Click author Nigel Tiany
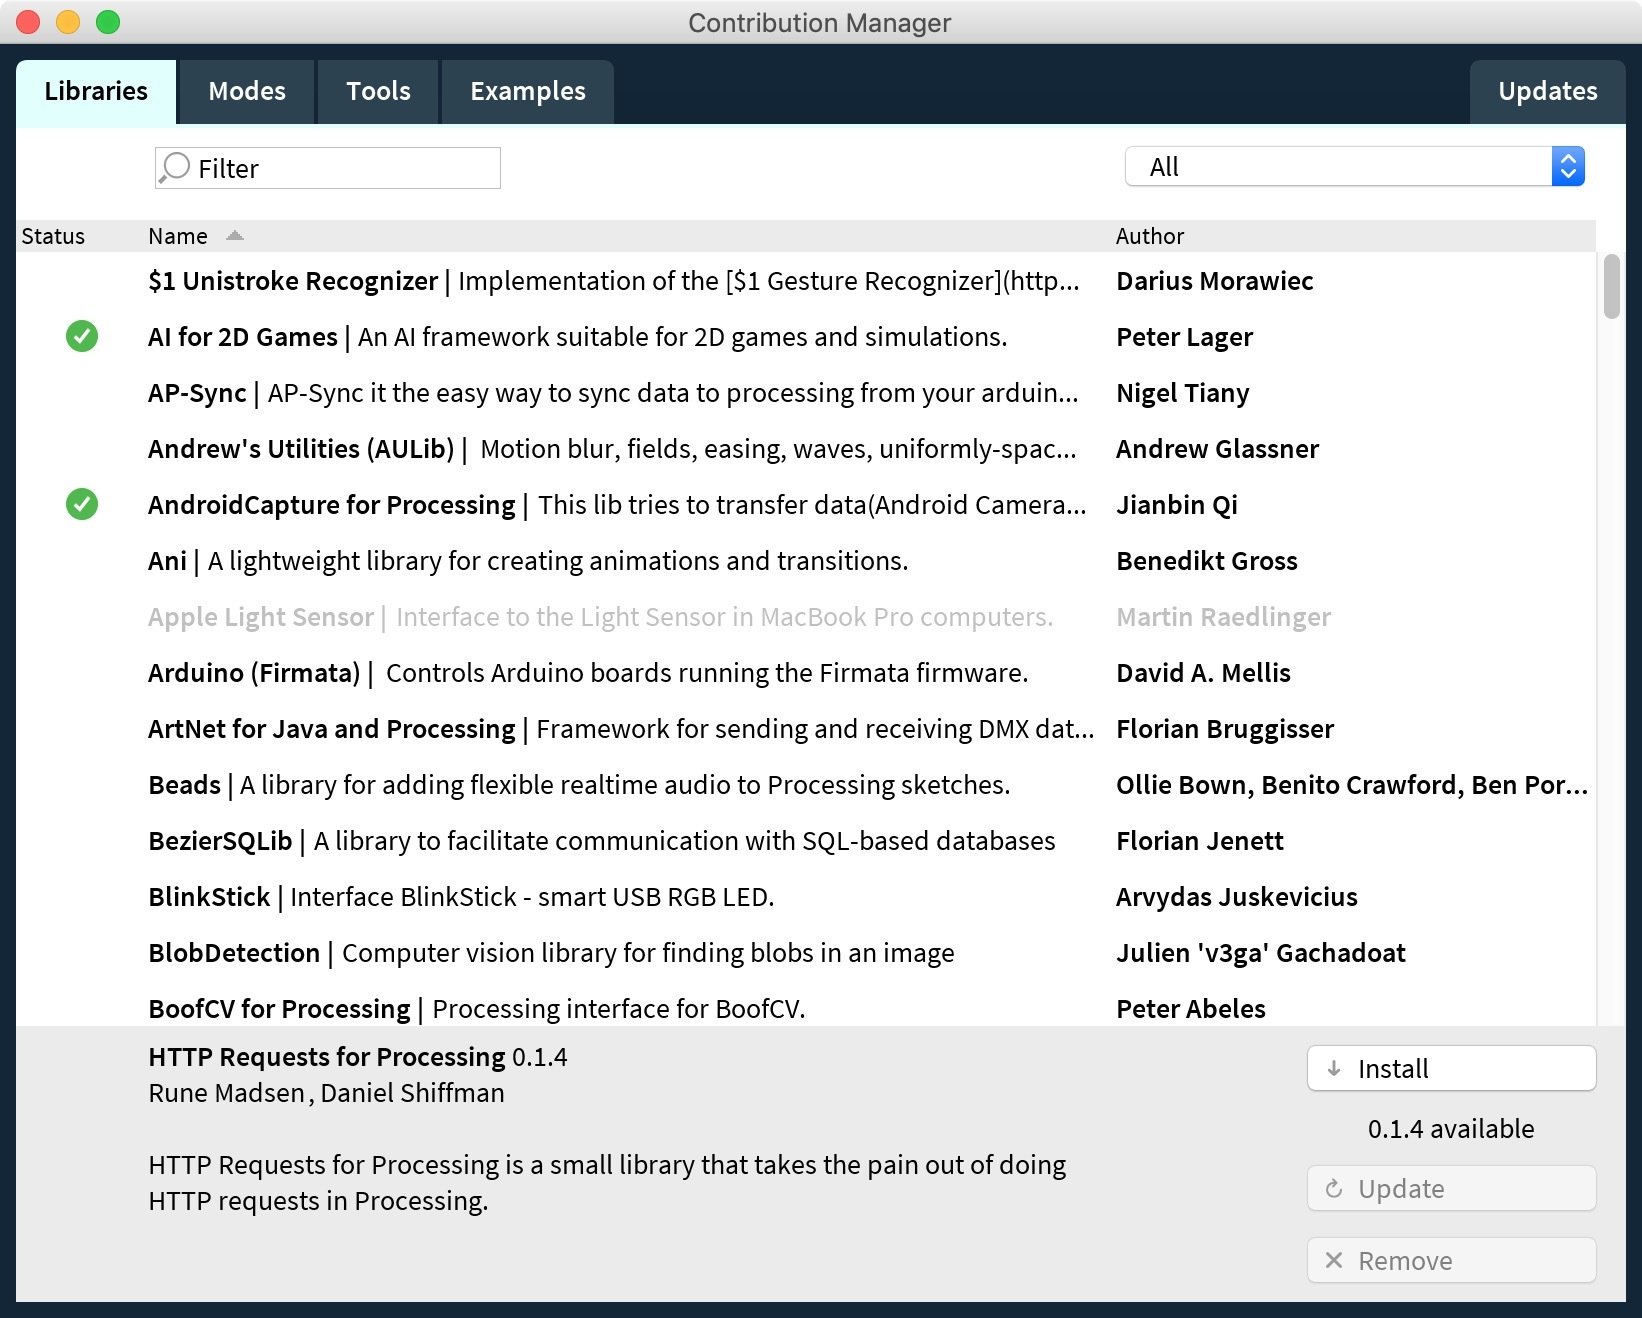The height and width of the screenshot is (1318, 1642). point(1183,393)
